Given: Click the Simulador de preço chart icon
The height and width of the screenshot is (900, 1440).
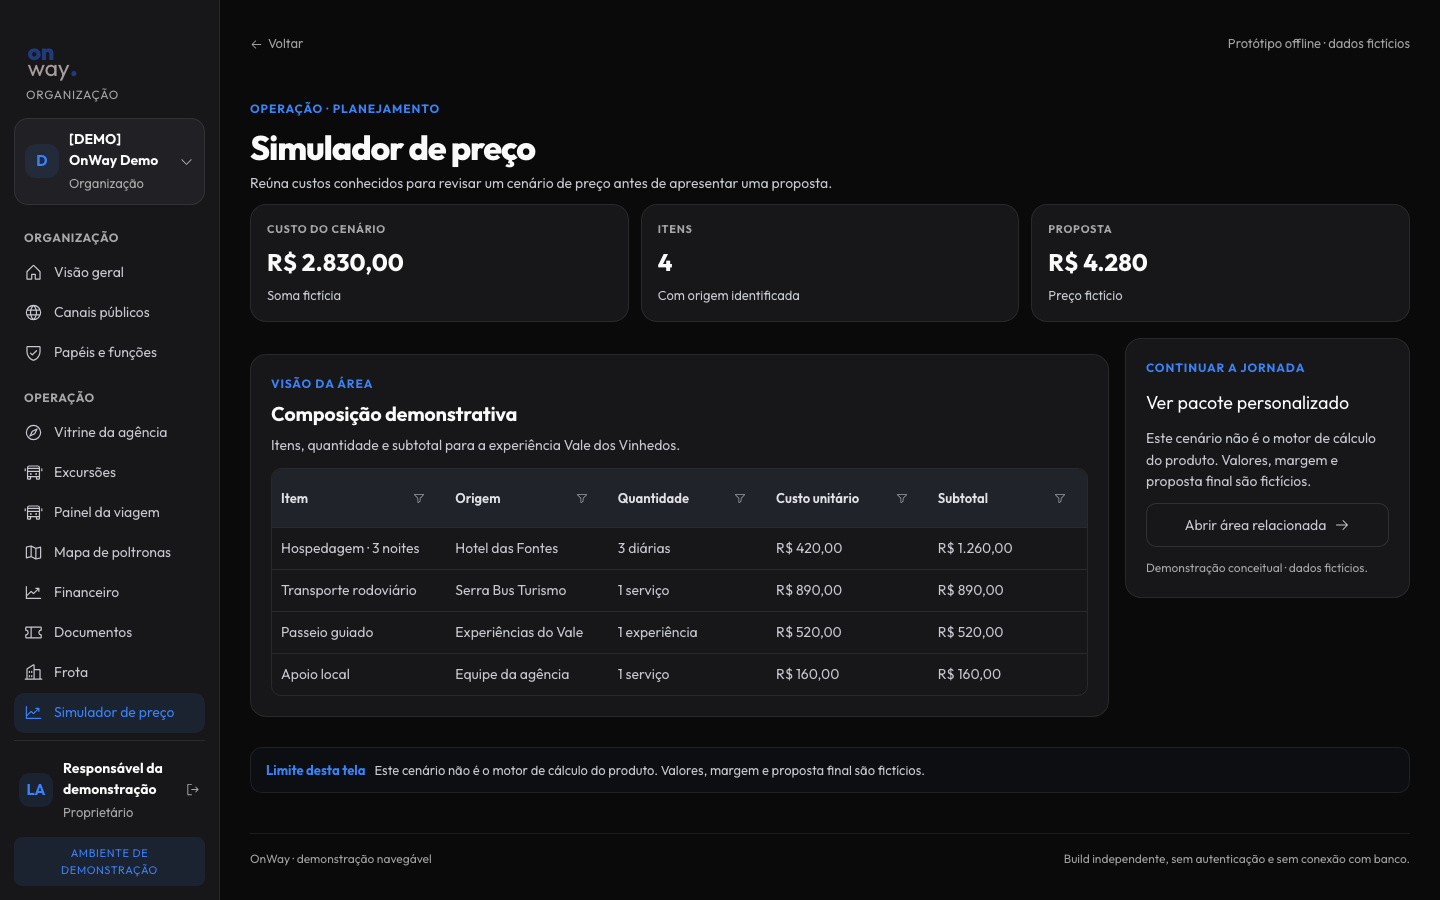Looking at the screenshot, I should click(33, 712).
